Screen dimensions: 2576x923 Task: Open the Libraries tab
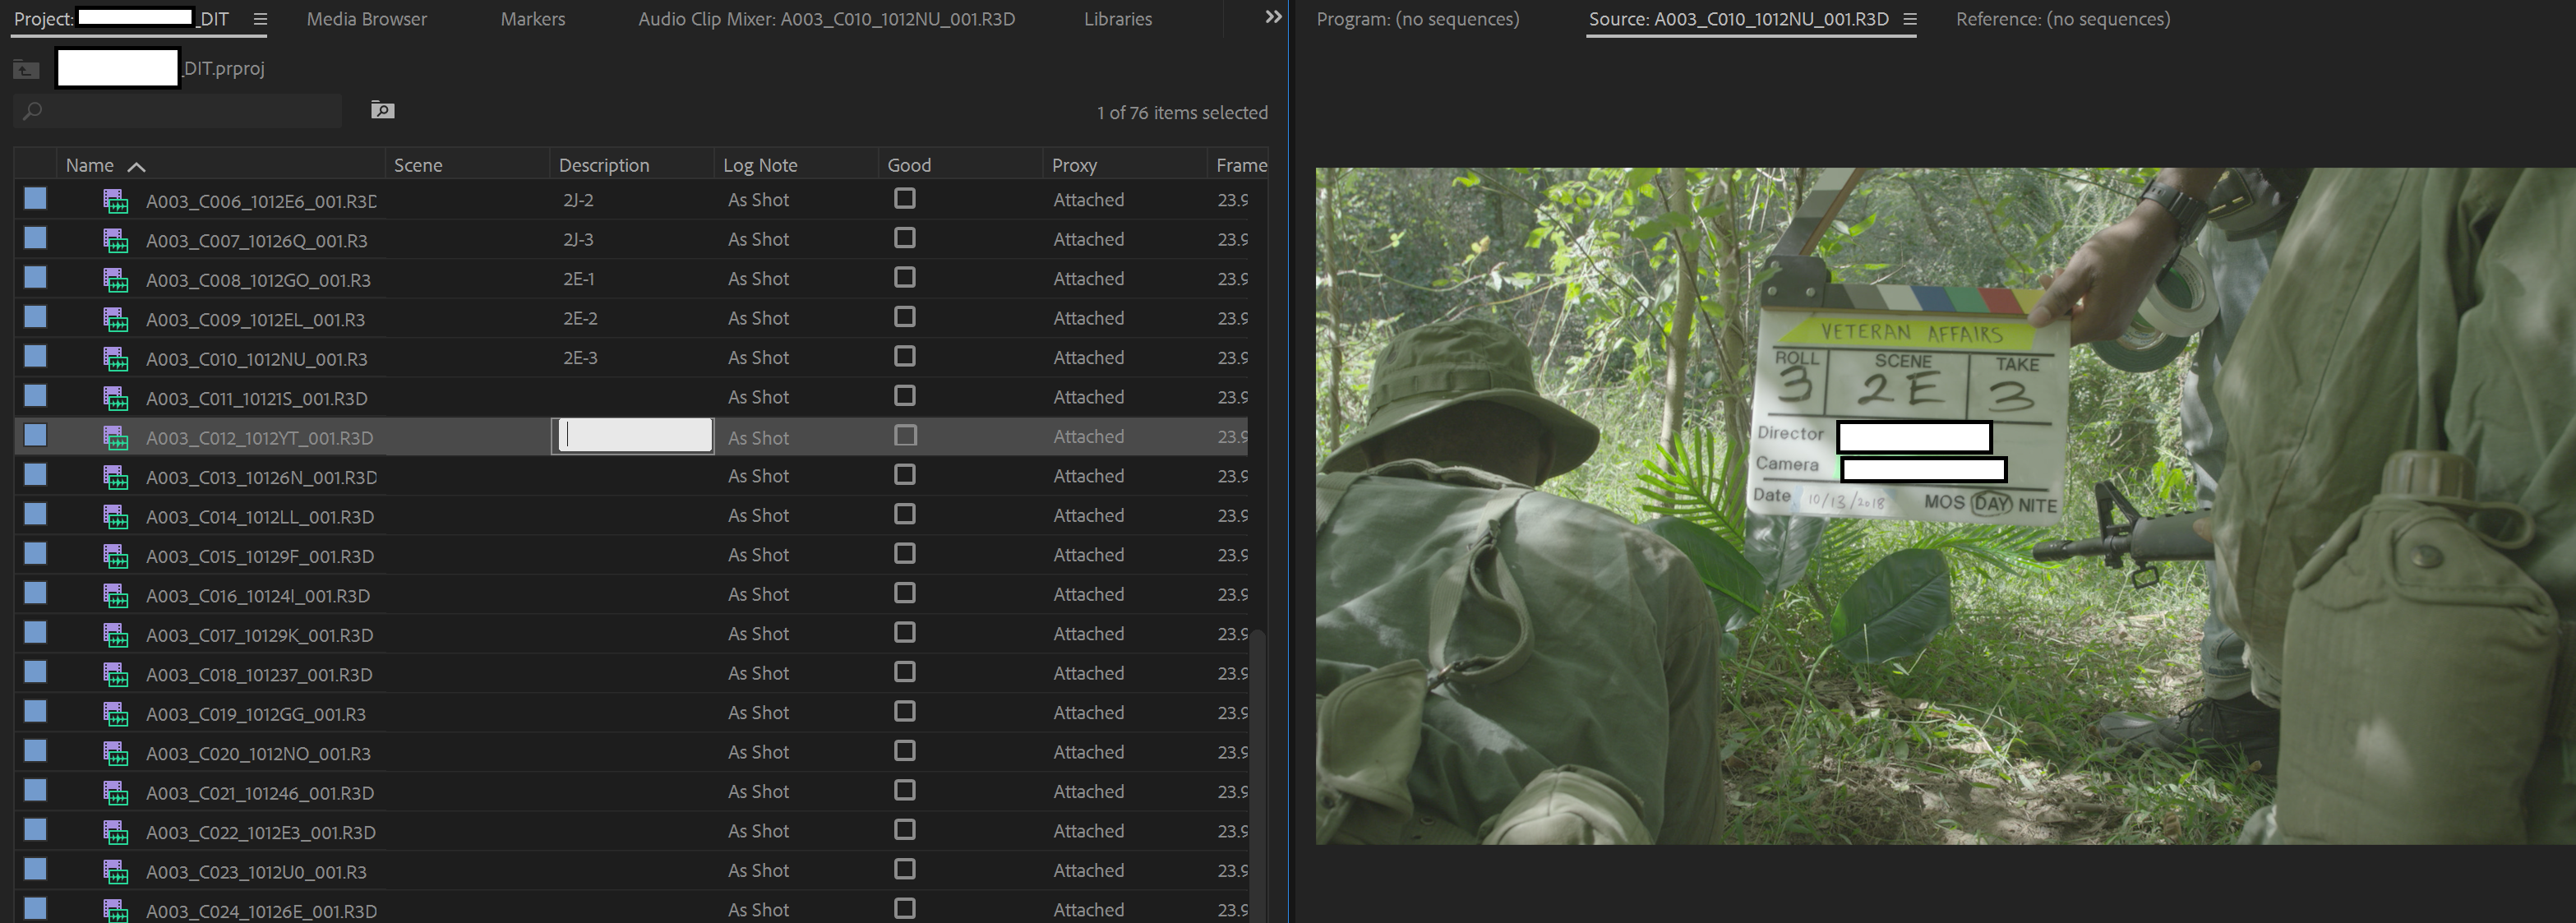pos(1117,19)
